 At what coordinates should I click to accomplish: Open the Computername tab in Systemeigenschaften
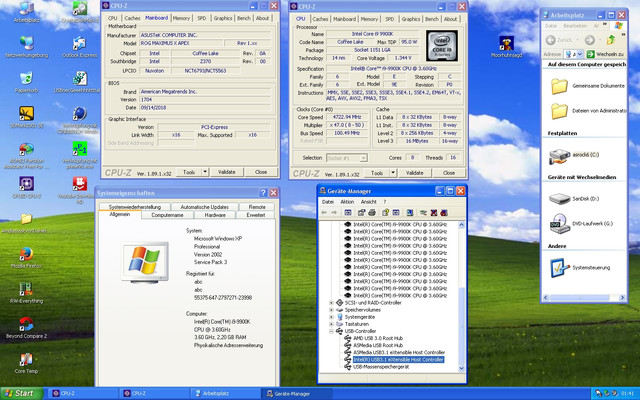tap(167, 215)
